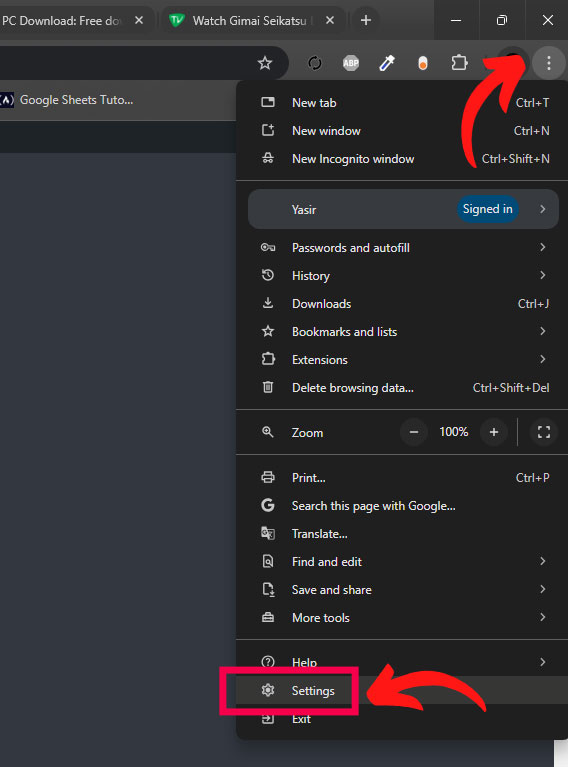Image resolution: width=568 pixels, height=767 pixels.
Task: Choose Delete browsing data...
Action: [402, 387]
